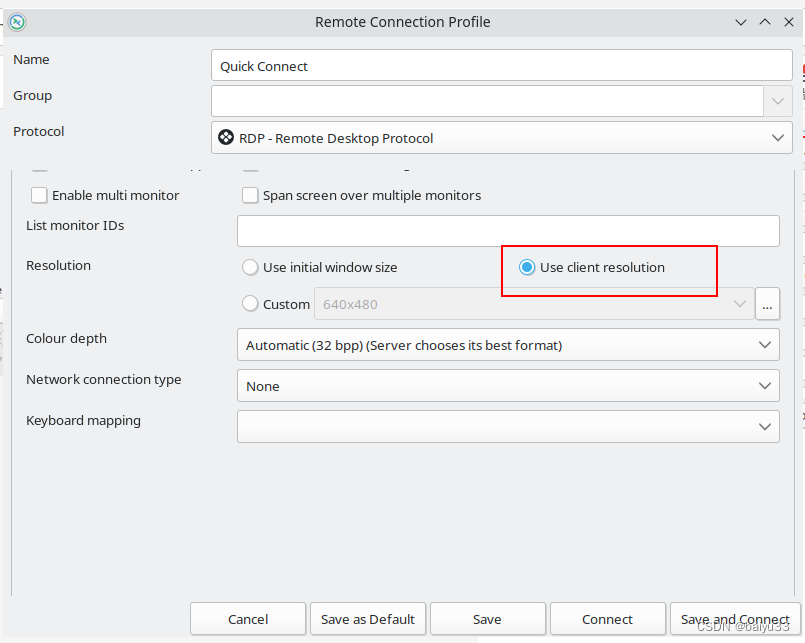Select Use initial window size radio
Image resolution: width=805 pixels, height=643 pixels.
coord(250,267)
